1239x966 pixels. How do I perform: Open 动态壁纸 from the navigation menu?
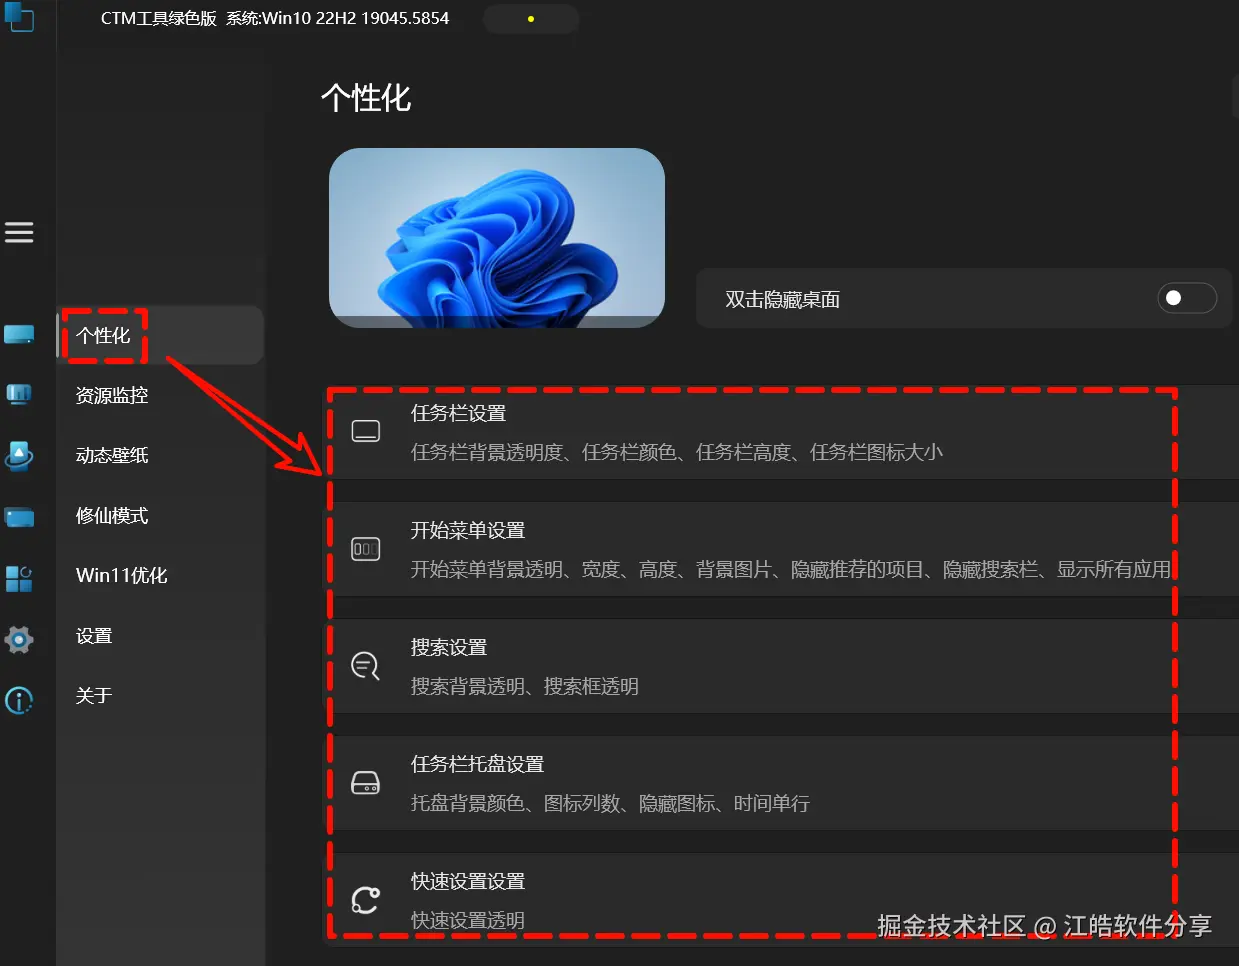pyautogui.click(x=160, y=456)
